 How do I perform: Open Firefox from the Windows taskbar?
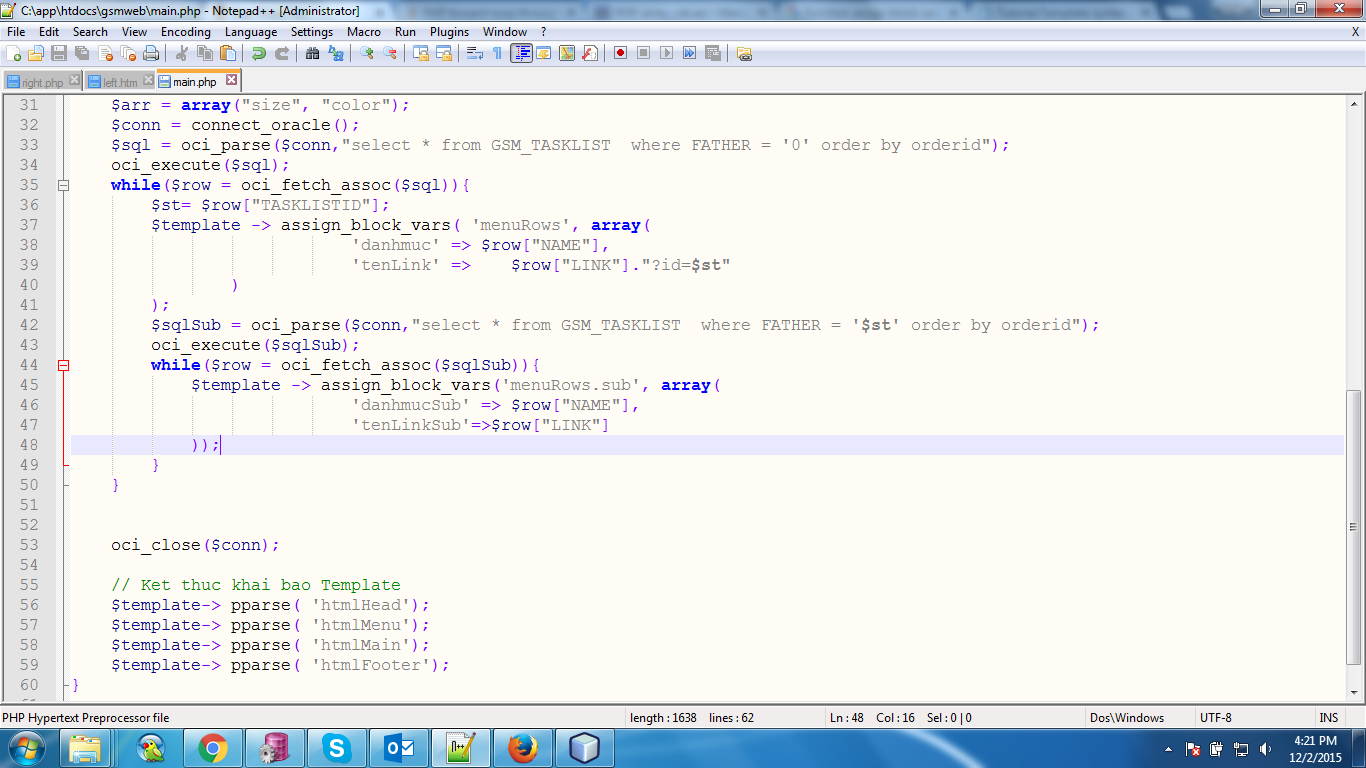point(522,748)
